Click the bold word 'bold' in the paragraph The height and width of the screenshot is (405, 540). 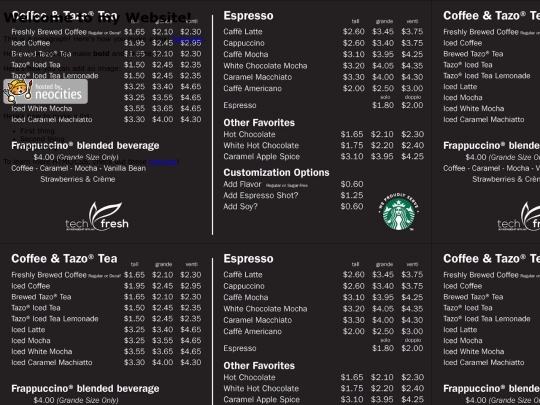pyautogui.click(x=101, y=54)
